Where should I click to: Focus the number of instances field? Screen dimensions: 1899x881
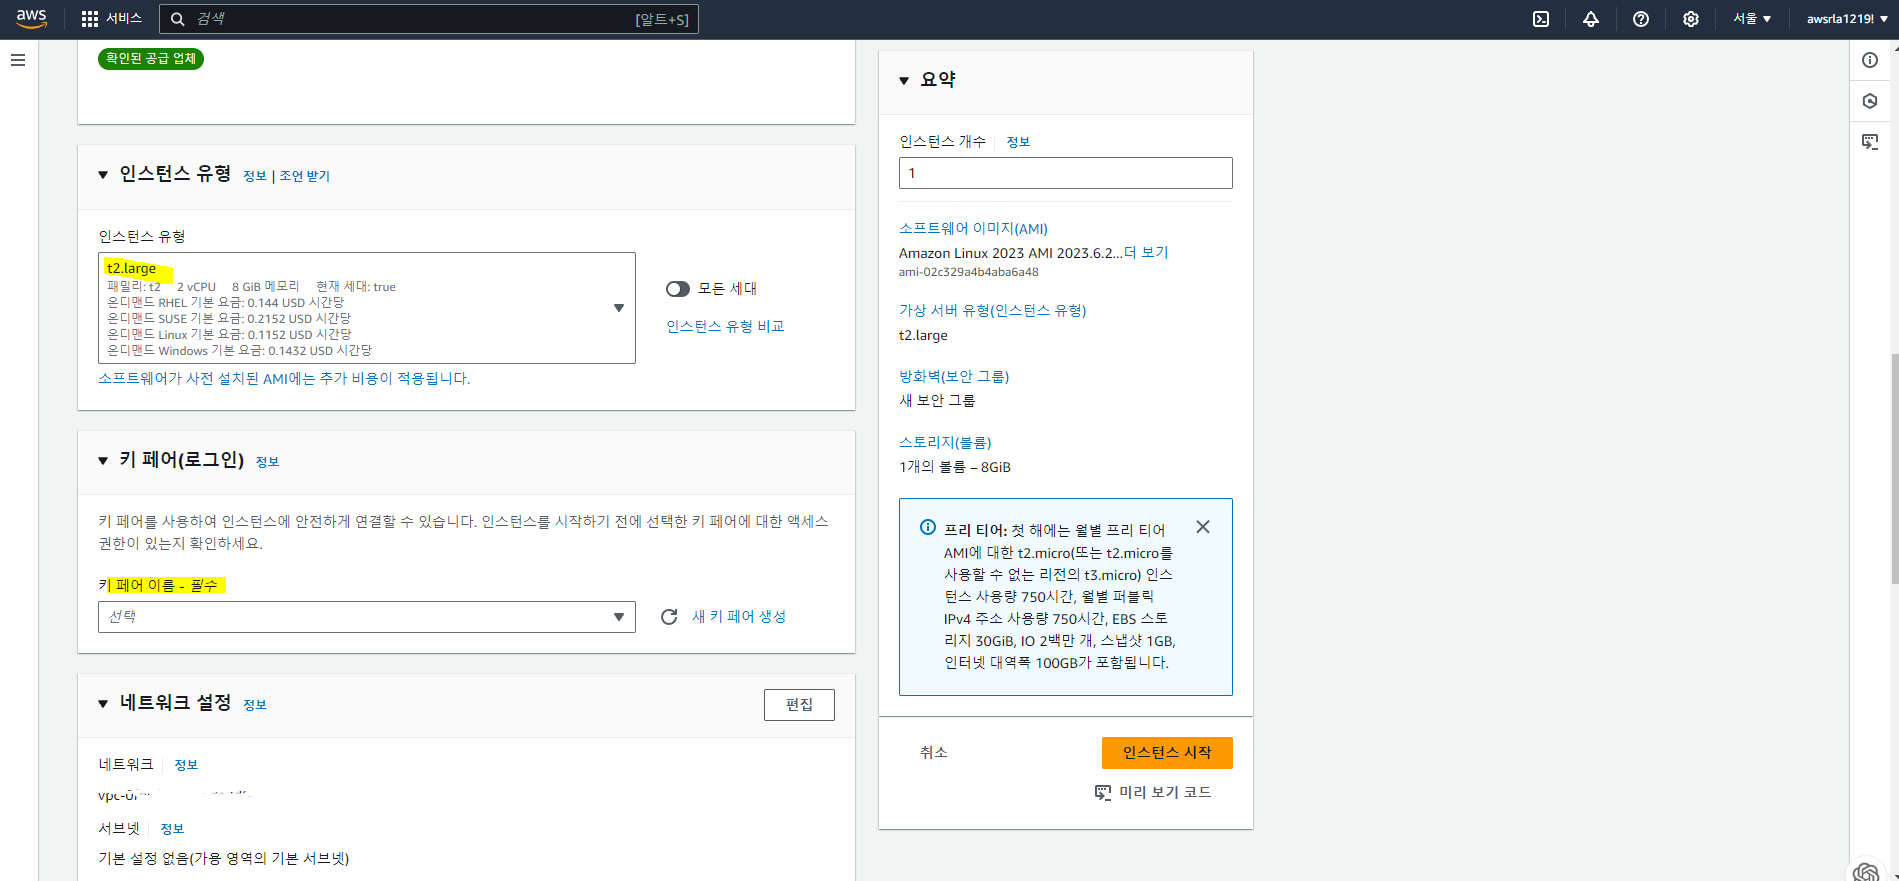[x=1066, y=173]
